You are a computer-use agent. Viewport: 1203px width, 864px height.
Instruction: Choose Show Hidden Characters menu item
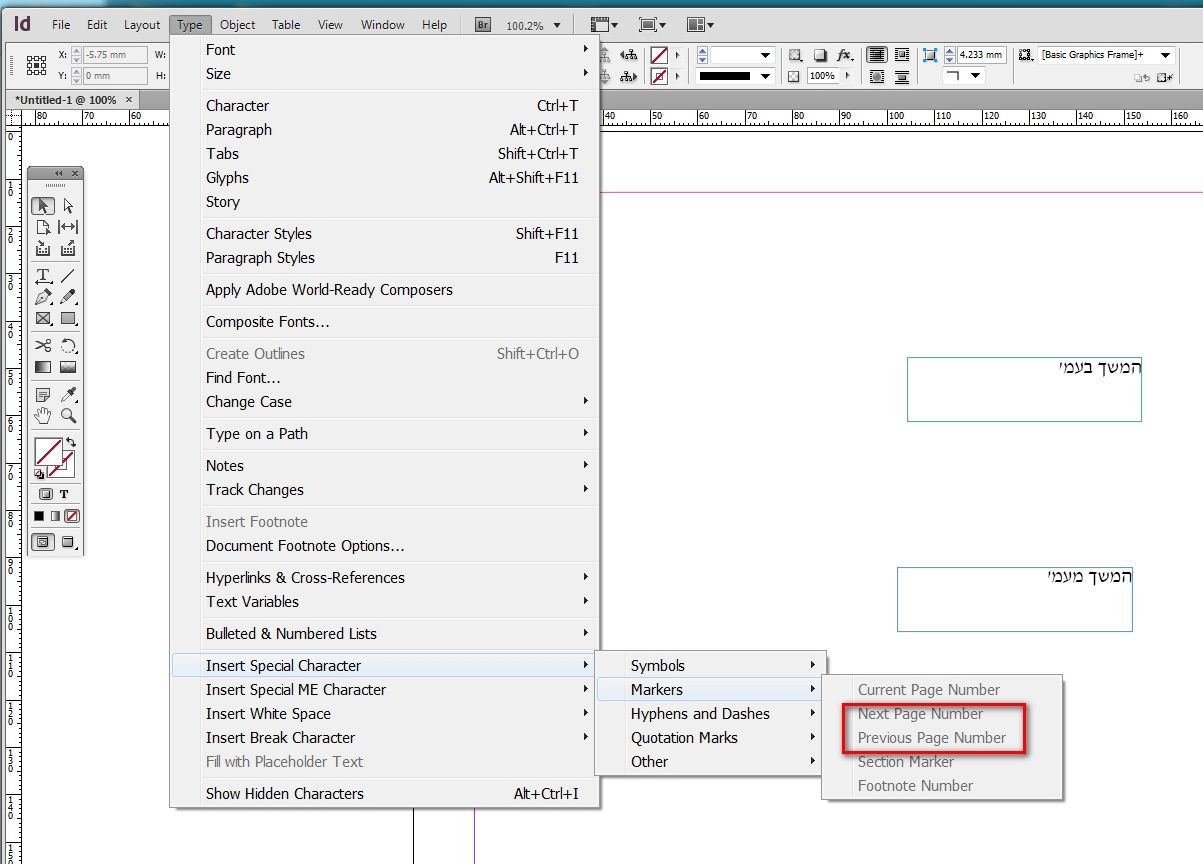click(x=385, y=793)
